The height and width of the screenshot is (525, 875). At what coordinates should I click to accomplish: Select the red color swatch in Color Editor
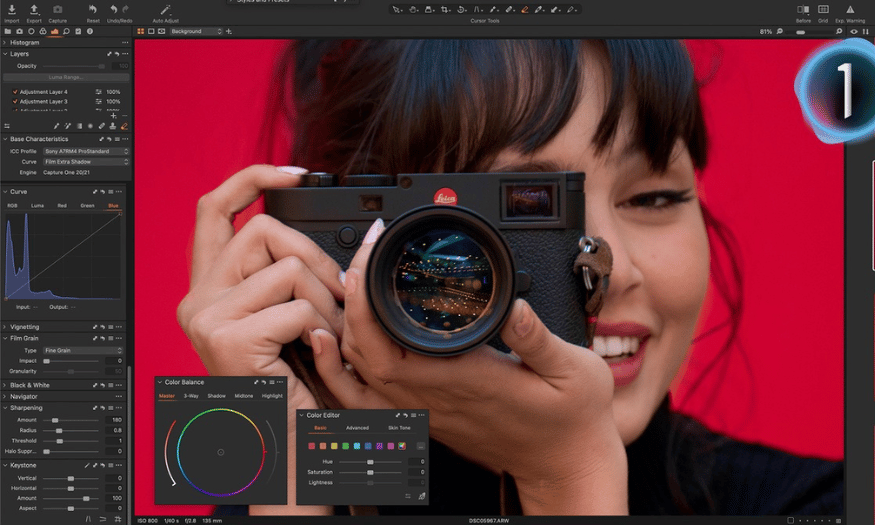[x=312, y=446]
